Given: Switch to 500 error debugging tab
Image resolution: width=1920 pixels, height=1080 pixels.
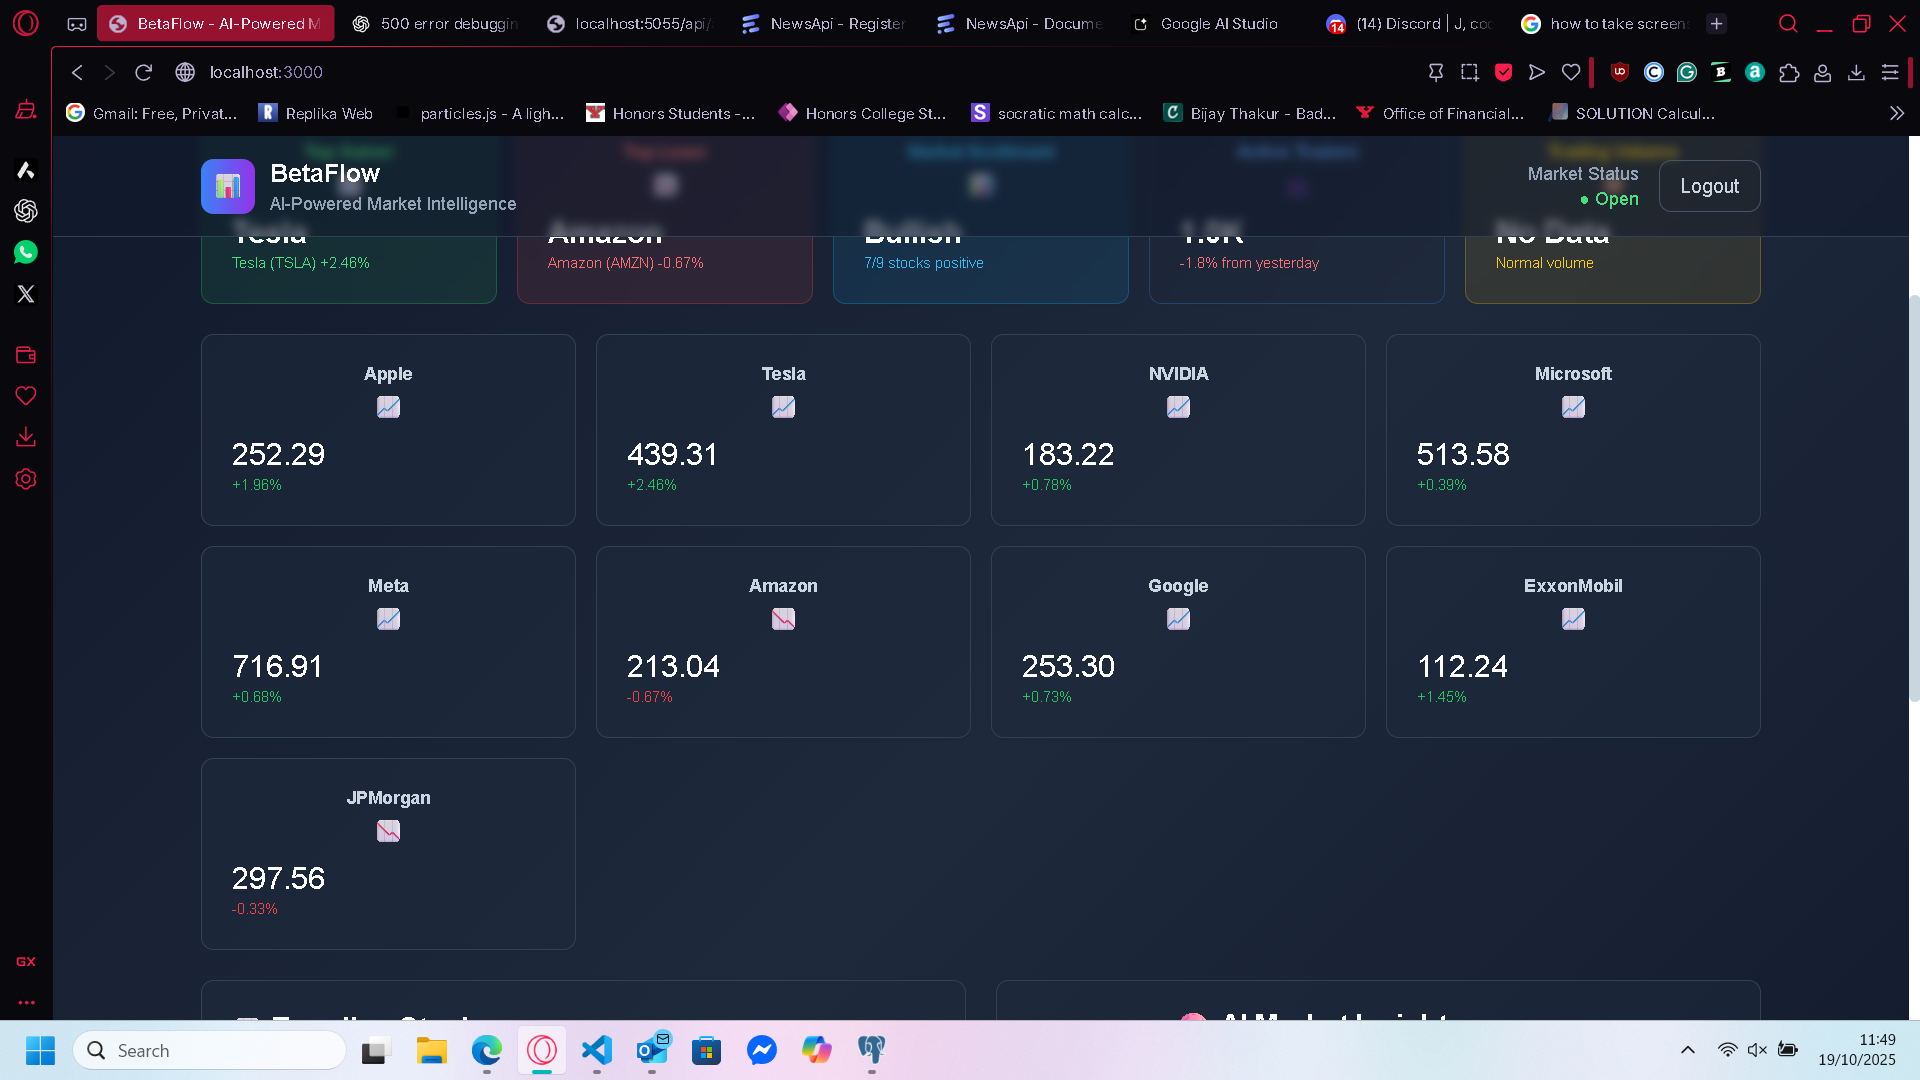Looking at the screenshot, I should [435, 23].
